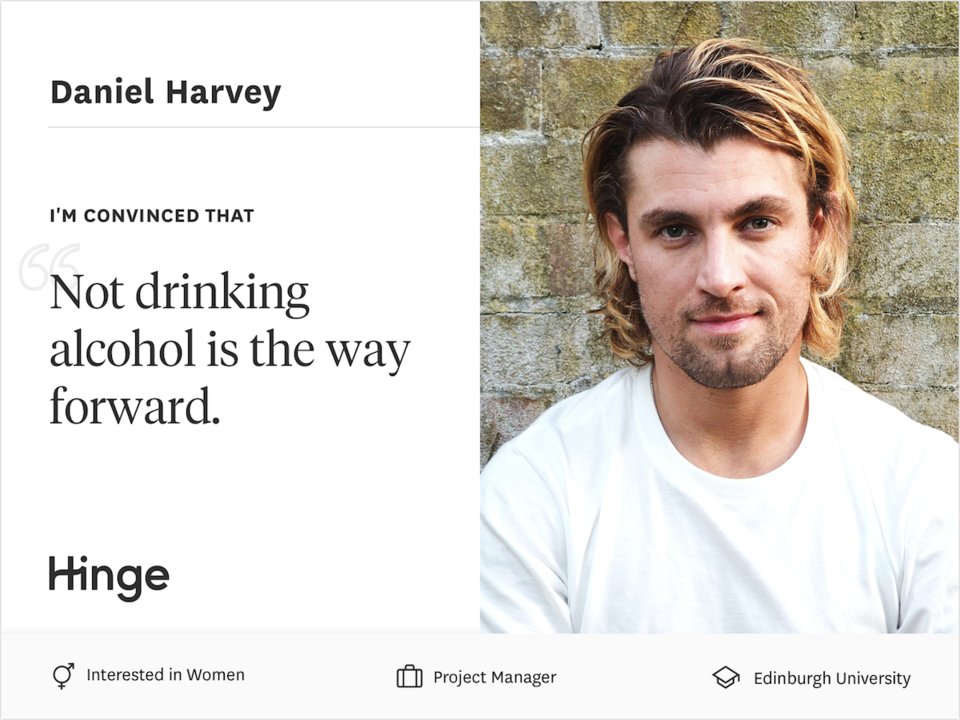Select the Project Manager label
960x720 pixels.
495,677
